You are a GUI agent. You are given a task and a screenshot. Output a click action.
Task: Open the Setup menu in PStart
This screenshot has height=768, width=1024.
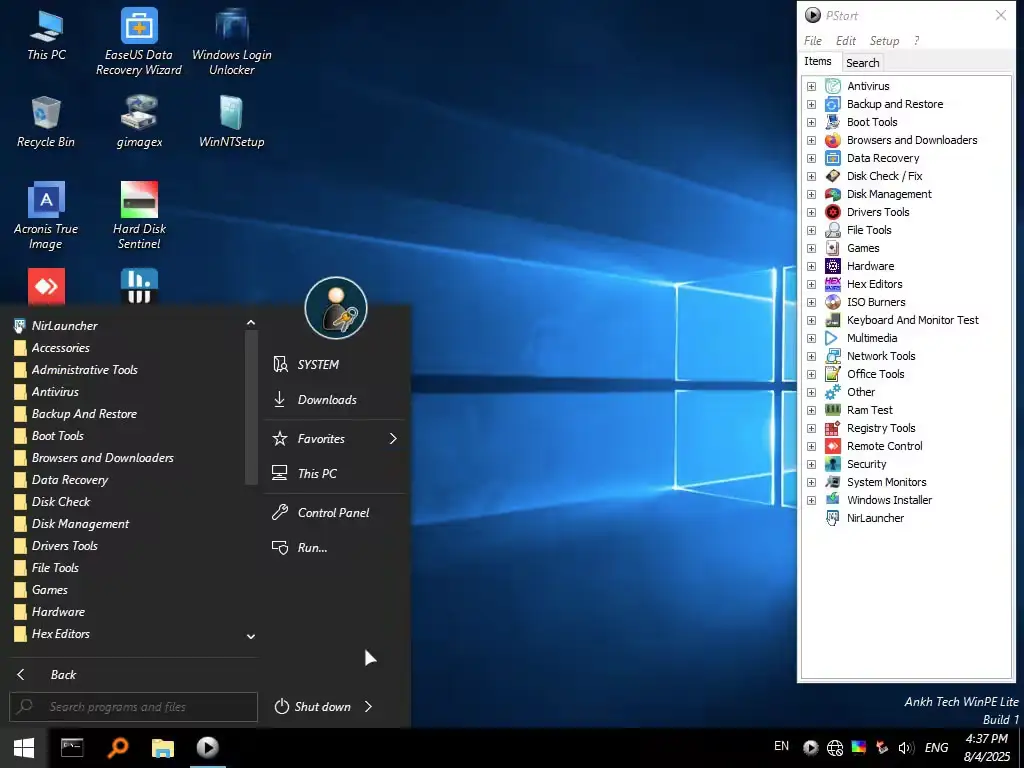pos(884,41)
